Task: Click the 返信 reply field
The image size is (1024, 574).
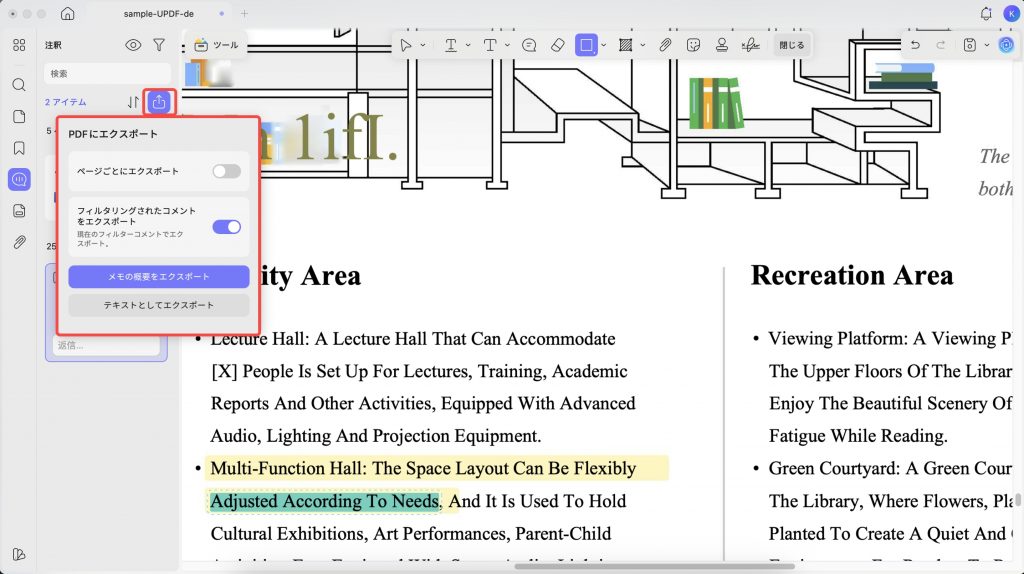Action: click(x=106, y=345)
